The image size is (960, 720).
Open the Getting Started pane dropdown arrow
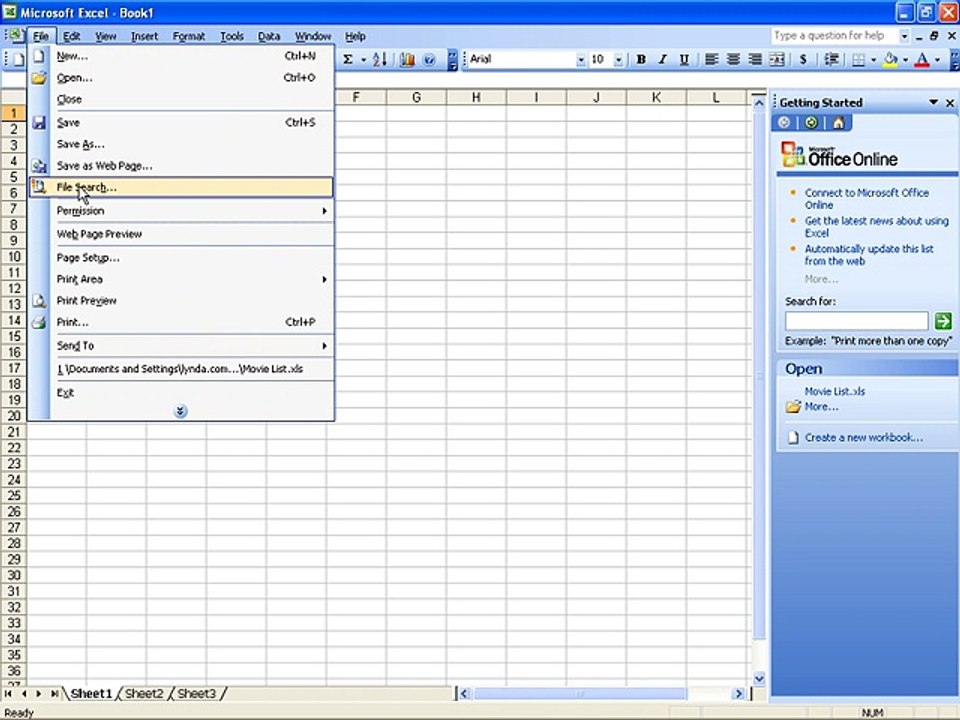pyautogui.click(x=933, y=102)
